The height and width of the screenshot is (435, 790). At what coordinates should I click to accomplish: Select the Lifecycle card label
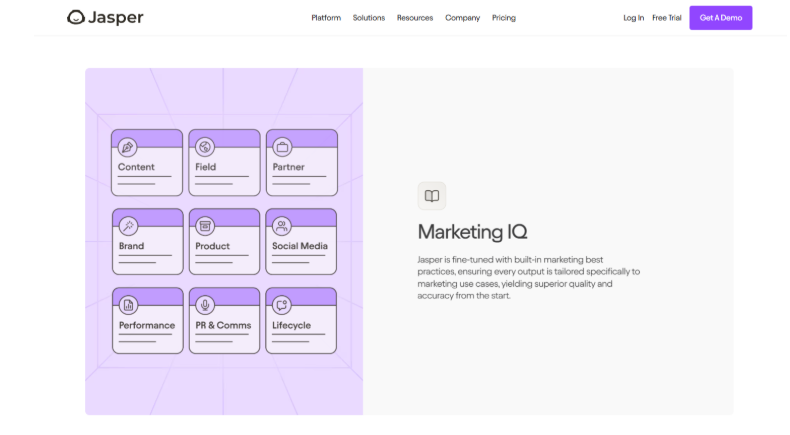(x=292, y=325)
